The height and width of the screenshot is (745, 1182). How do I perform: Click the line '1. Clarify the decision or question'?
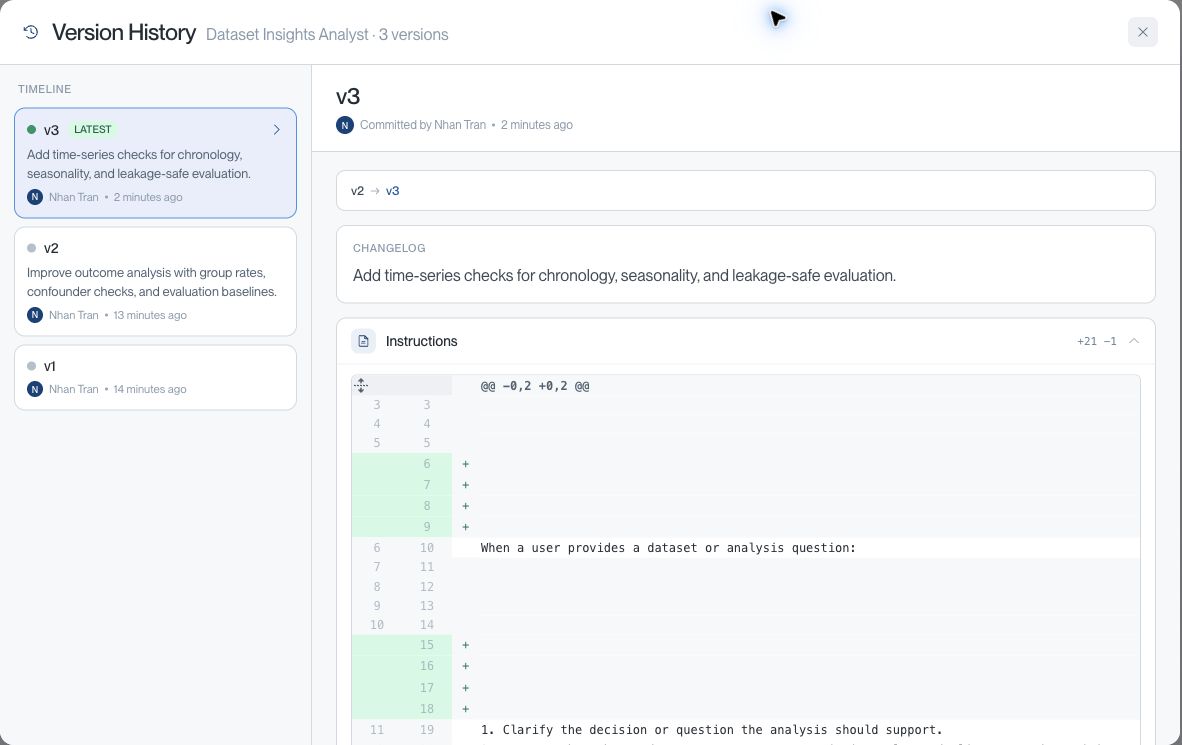click(712, 730)
